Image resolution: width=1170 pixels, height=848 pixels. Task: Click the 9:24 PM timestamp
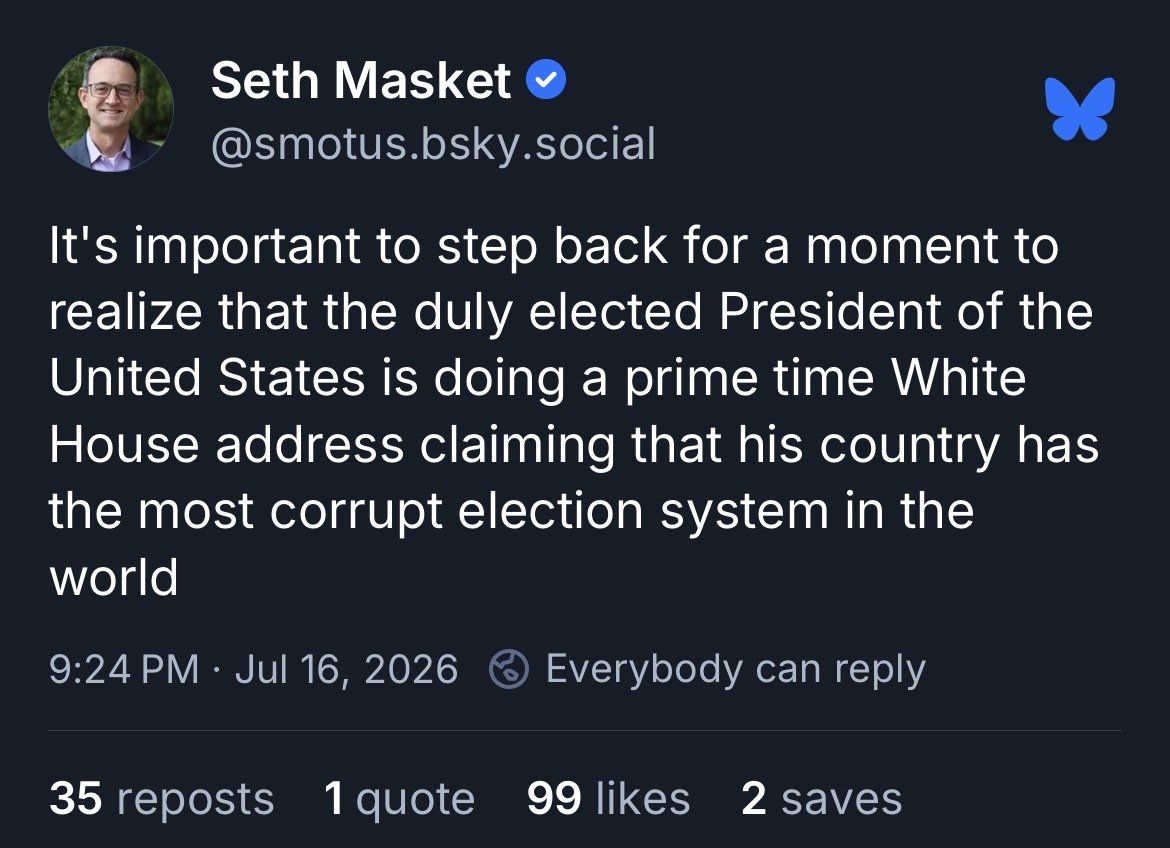pos(124,669)
